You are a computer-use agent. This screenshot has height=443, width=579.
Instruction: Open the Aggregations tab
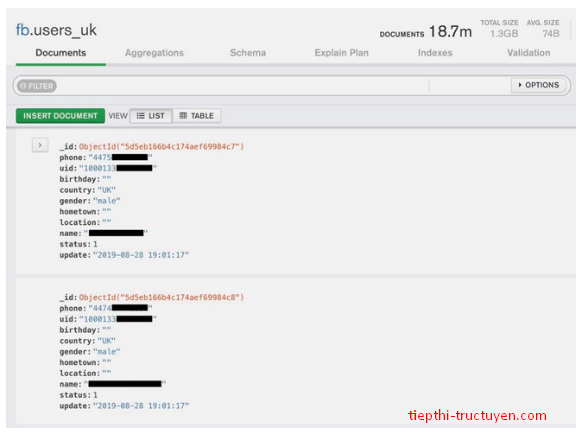point(154,53)
